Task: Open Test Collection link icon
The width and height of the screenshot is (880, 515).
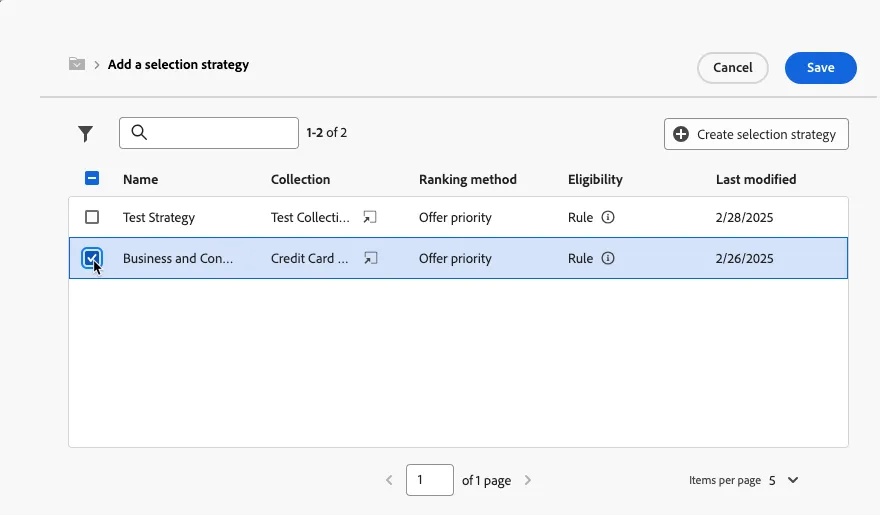Action: (x=370, y=217)
